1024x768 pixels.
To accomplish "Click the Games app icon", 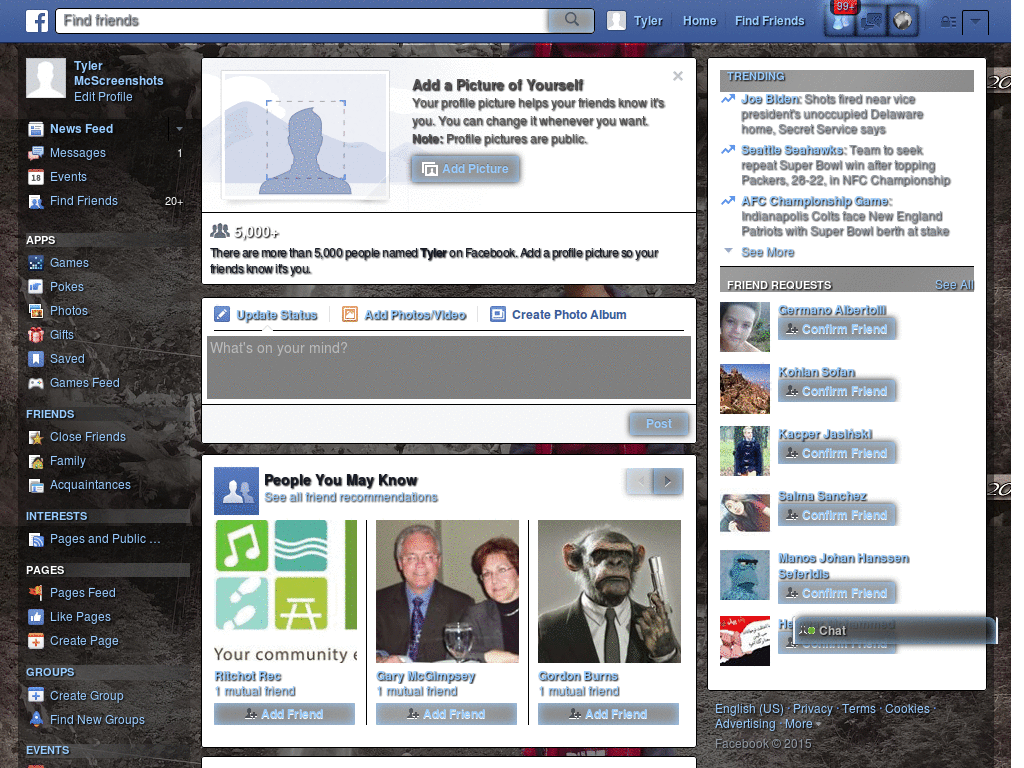I will click(36, 263).
